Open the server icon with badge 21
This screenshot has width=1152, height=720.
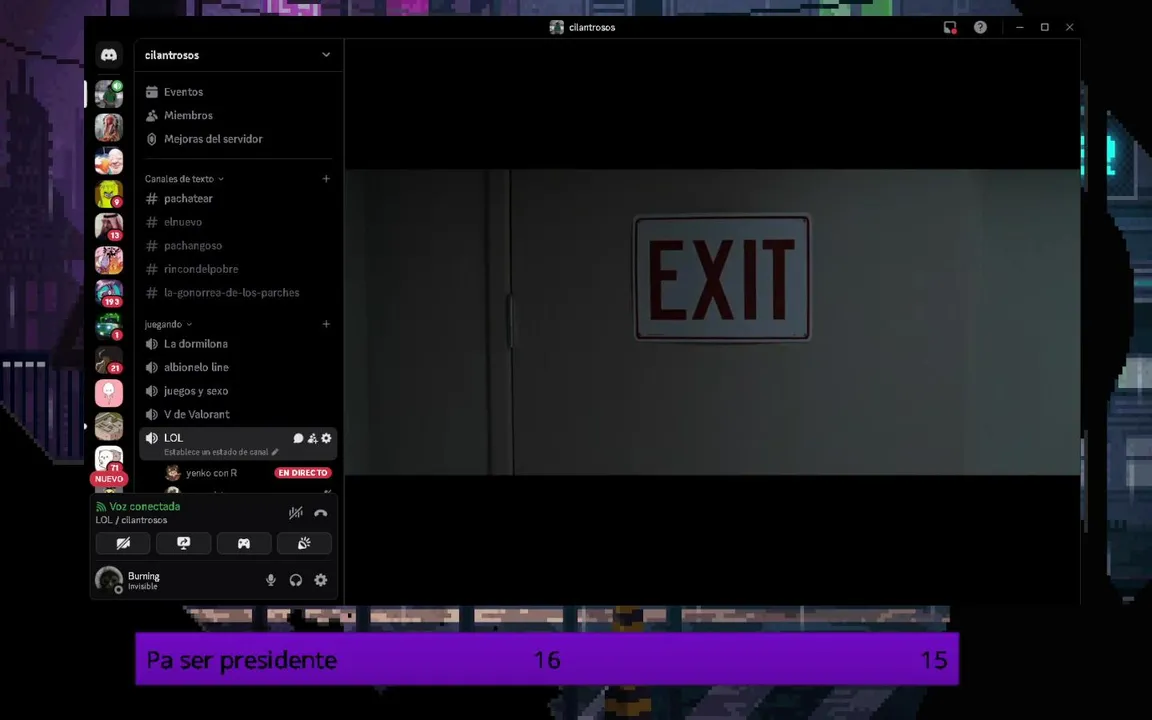pyautogui.click(x=109, y=359)
